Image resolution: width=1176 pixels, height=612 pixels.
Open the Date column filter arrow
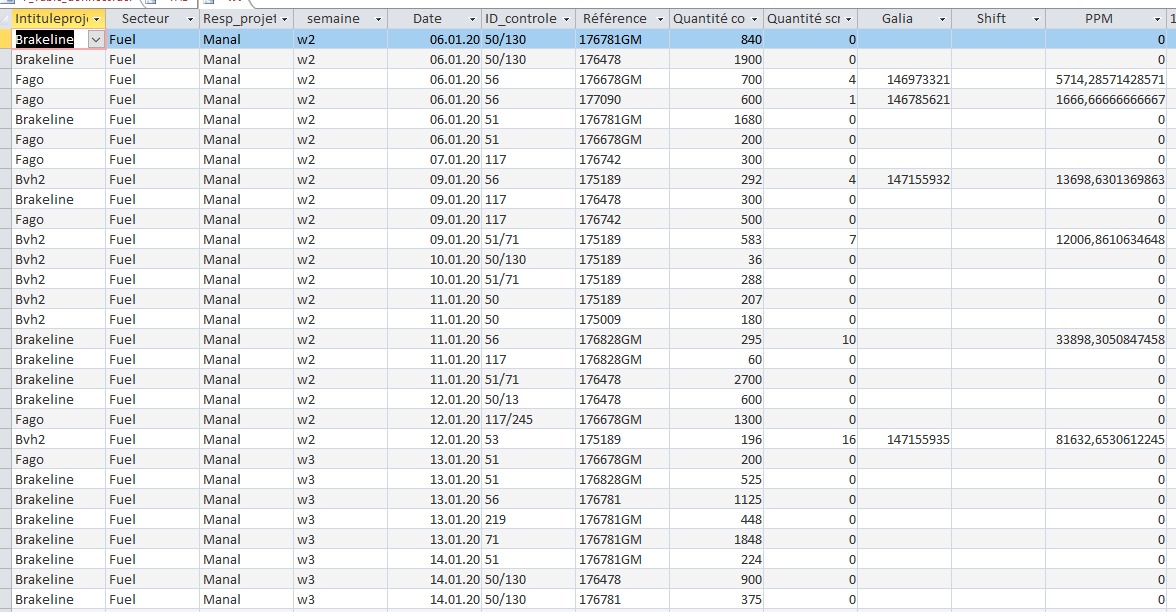click(472, 19)
